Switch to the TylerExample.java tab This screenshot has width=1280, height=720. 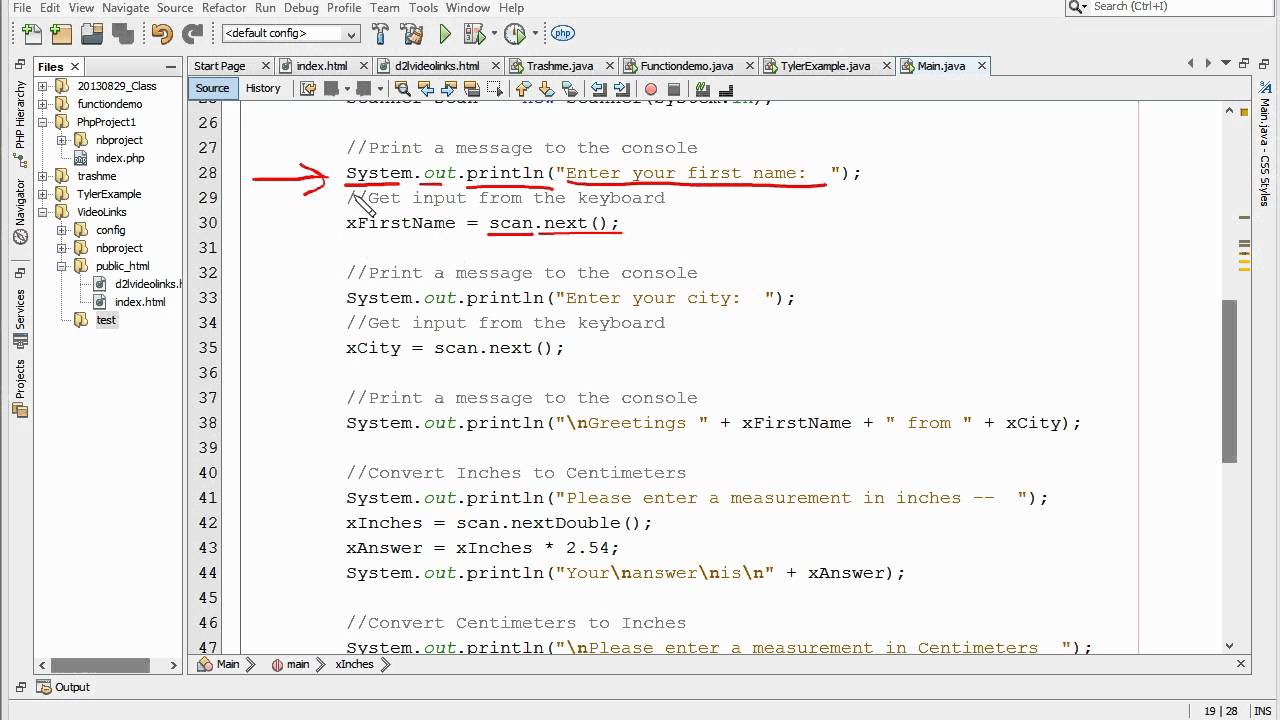tap(825, 66)
